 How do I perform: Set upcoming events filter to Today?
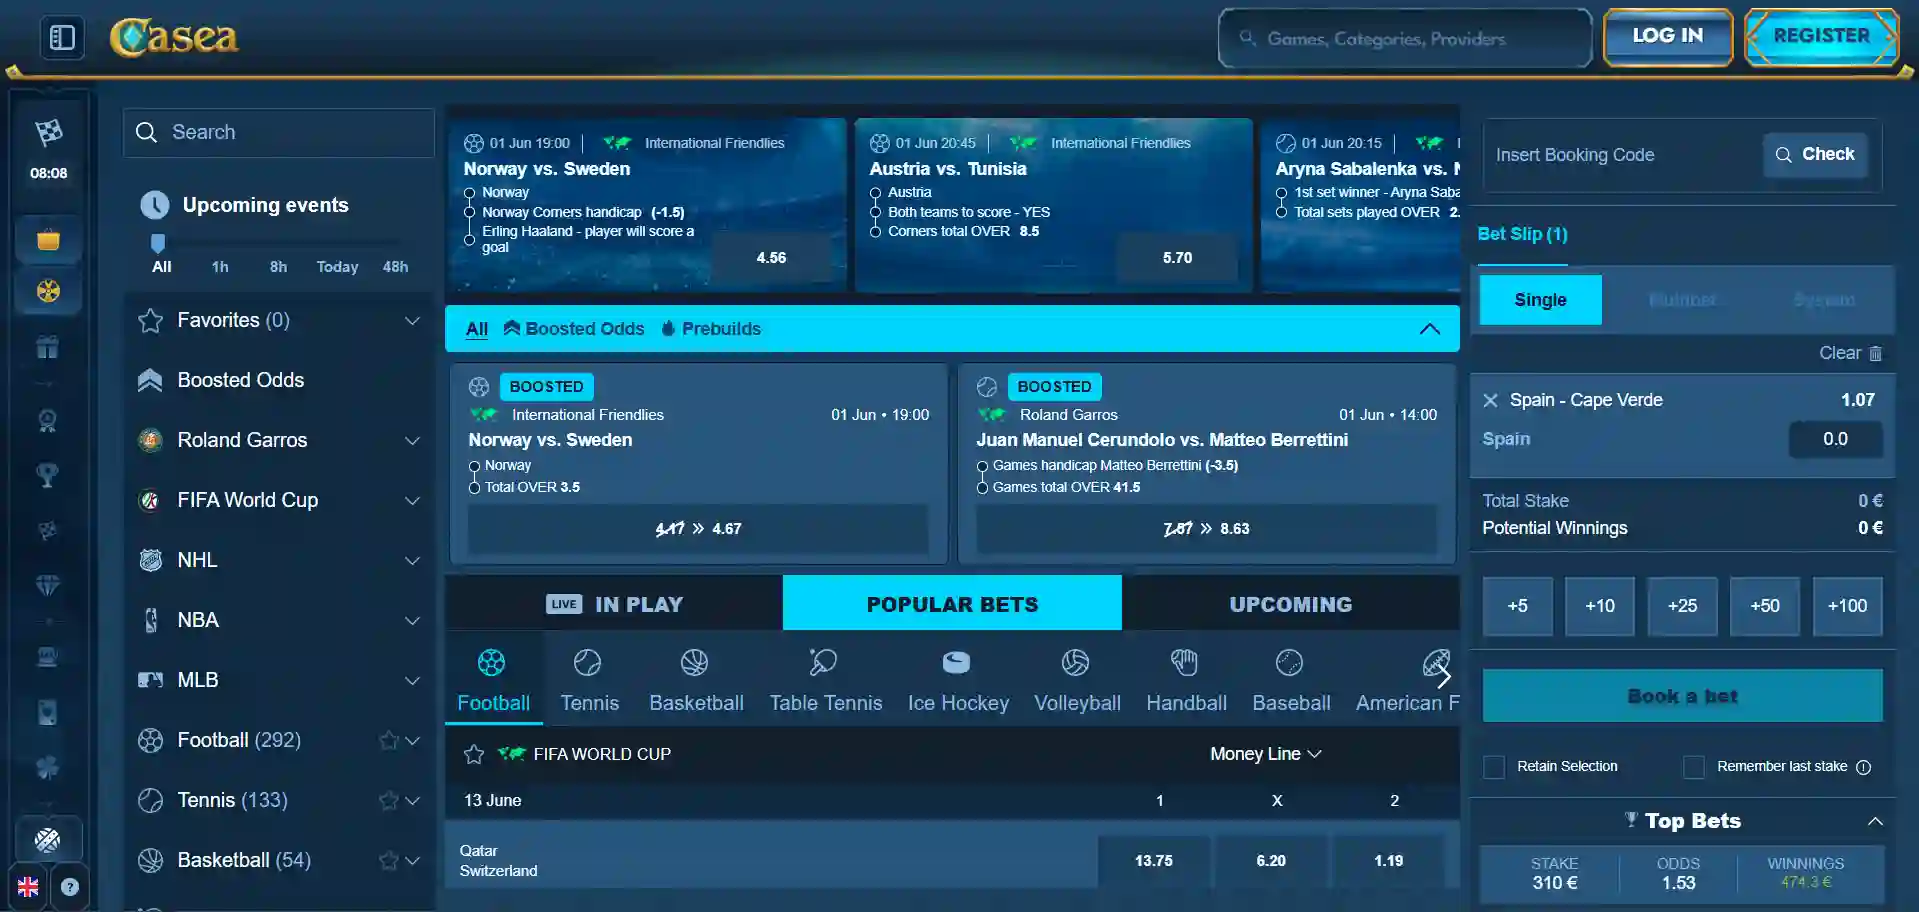pyautogui.click(x=337, y=267)
